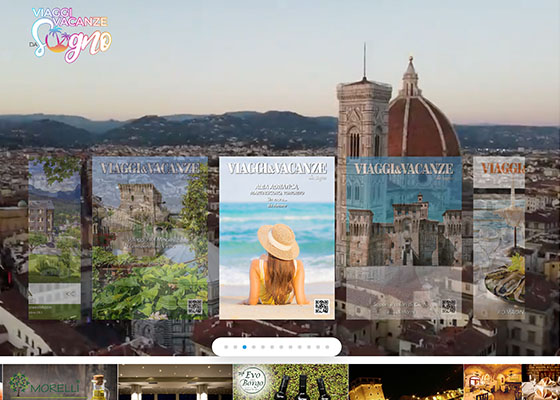
Task: Go to the ninth carousel pagination dot
Action: pos(300,347)
